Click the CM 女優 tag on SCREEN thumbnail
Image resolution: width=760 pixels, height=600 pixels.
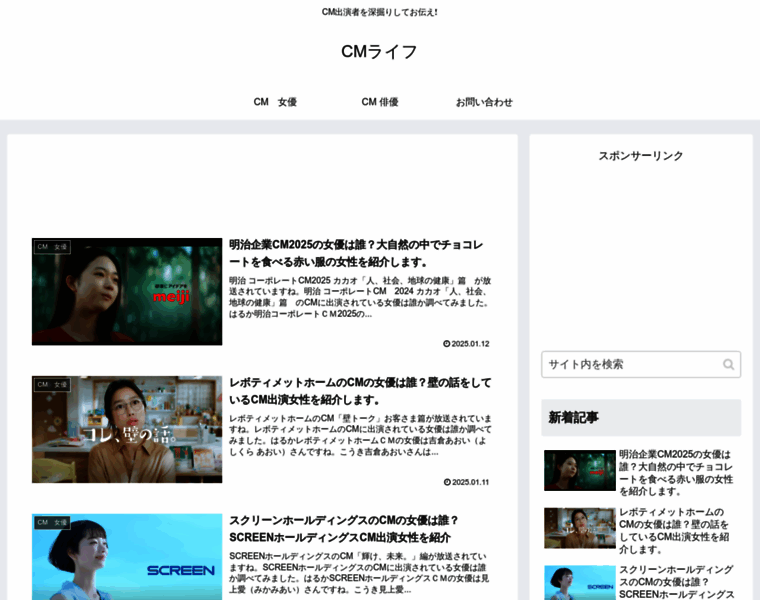pos(52,522)
